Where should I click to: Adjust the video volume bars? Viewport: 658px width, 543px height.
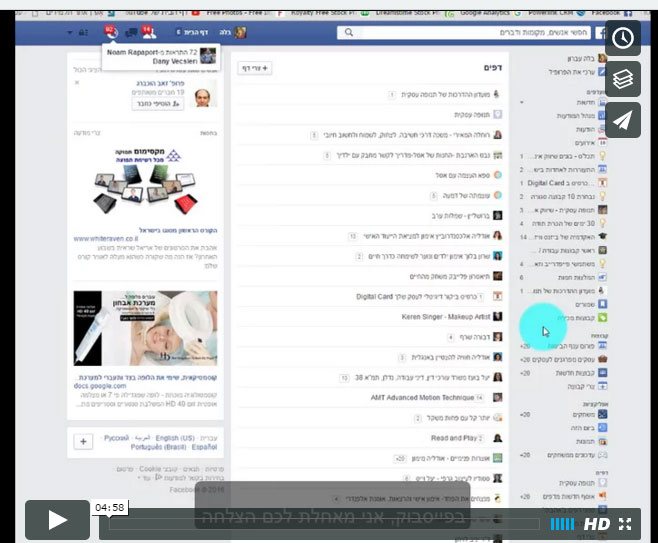click(x=563, y=523)
